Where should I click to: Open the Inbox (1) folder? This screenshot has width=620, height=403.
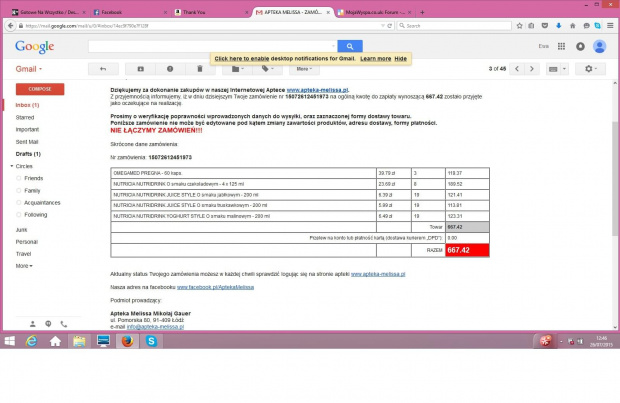click(27, 105)
